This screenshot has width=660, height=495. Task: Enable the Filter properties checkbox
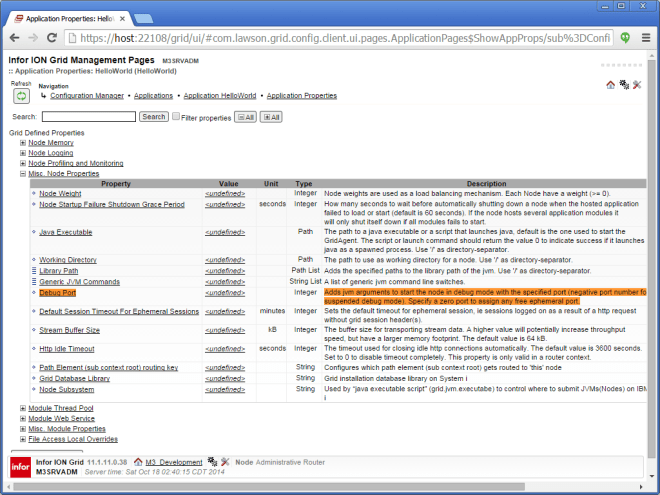click(x=176, y=117)
